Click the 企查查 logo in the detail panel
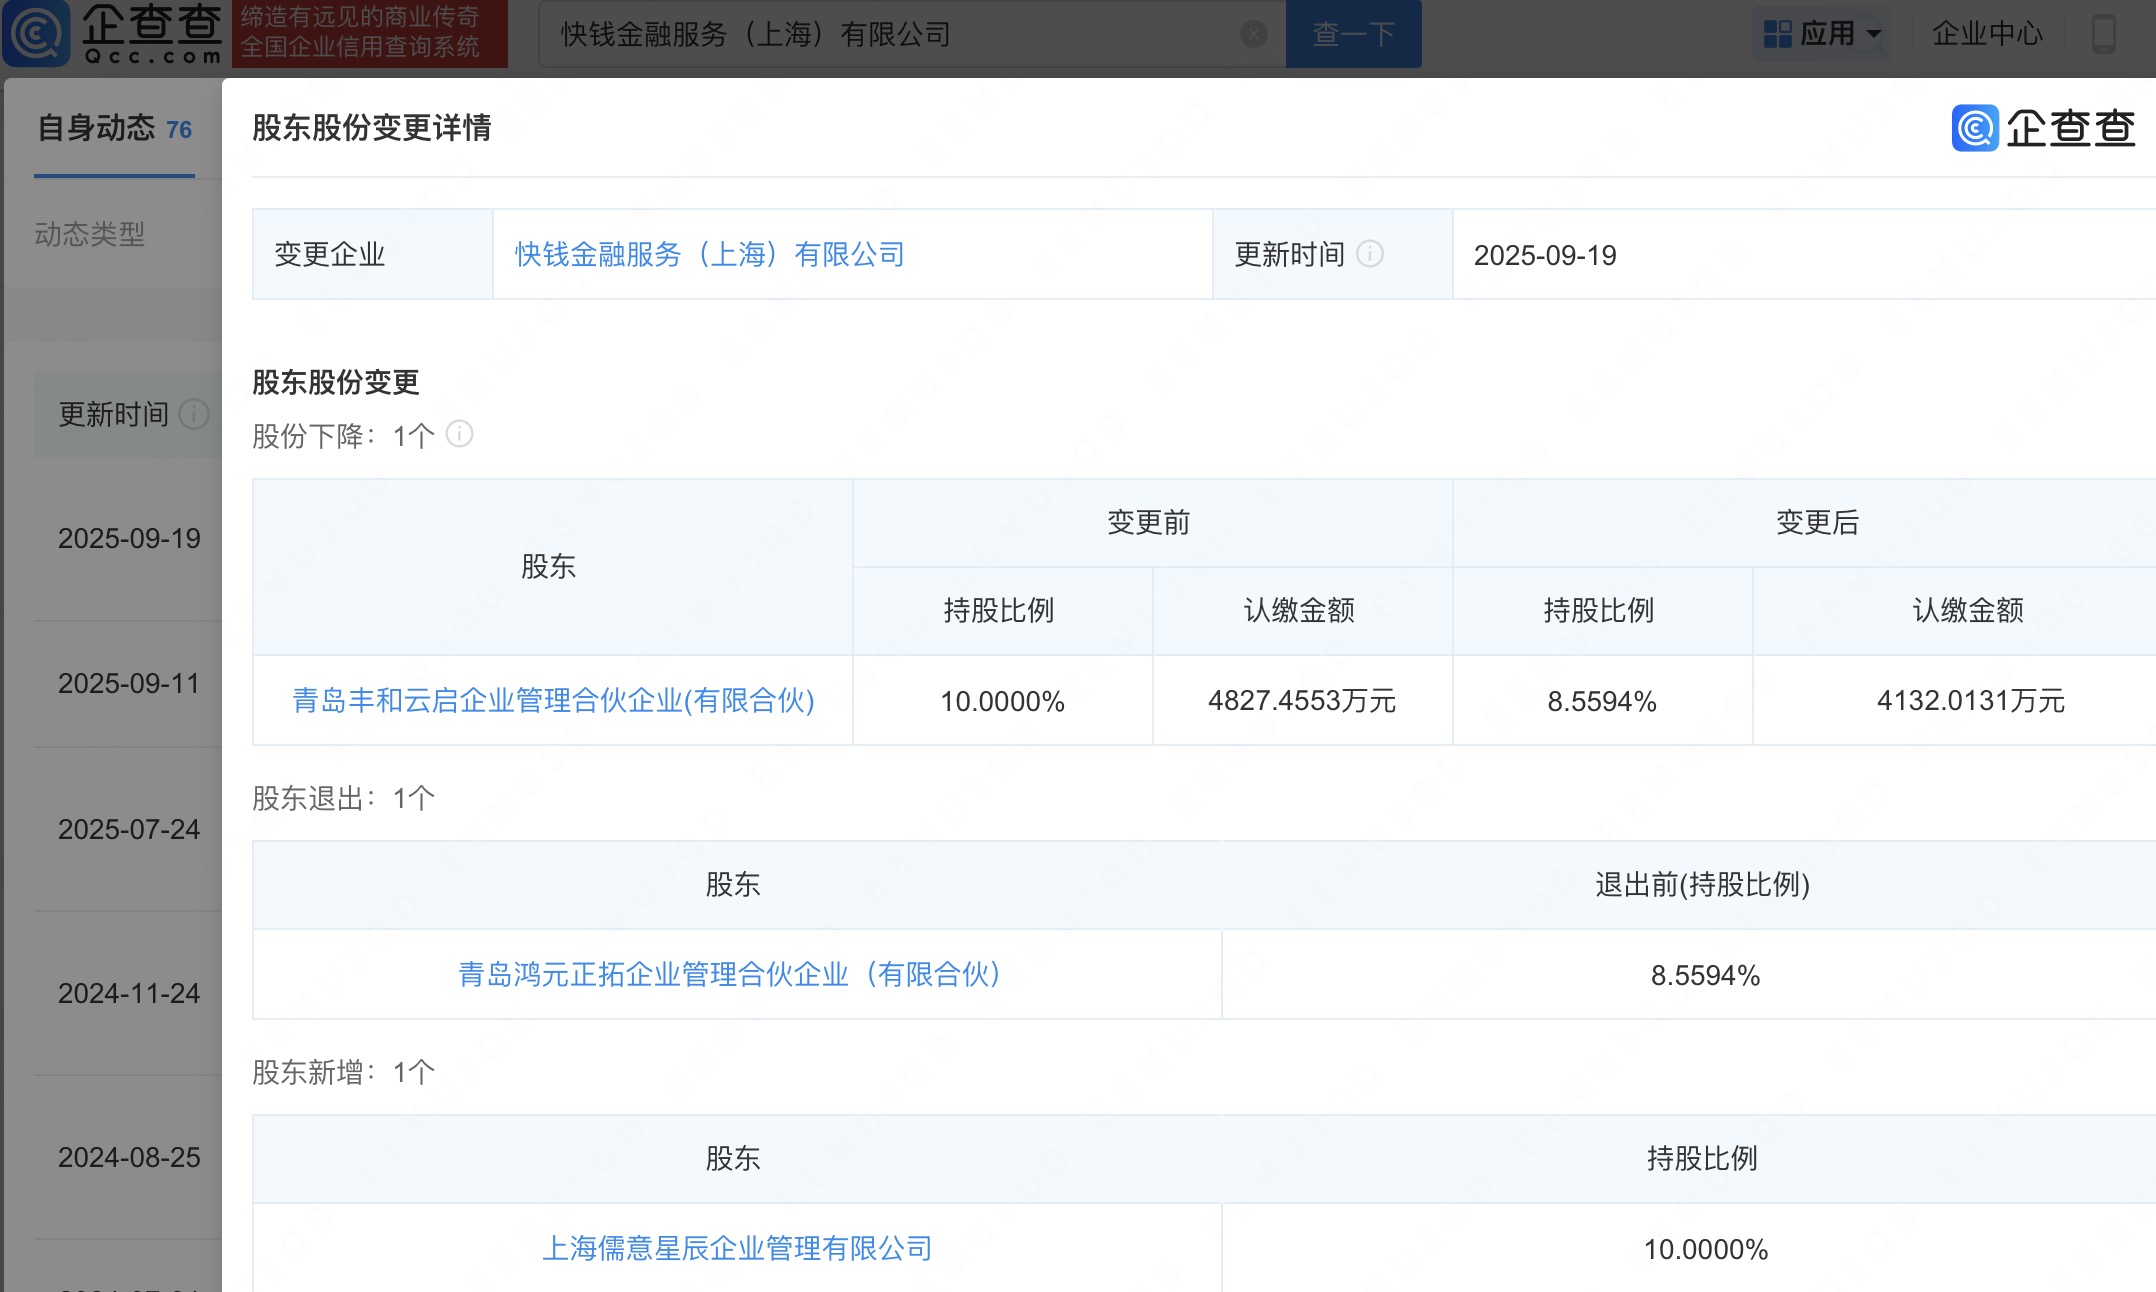 [2043, 128]
